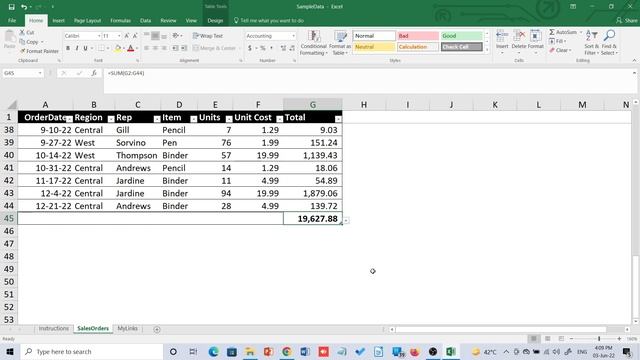Image resolution: width=640 pixels, height=360 pixels.
Task: Click the Insert Function fx icon
Action: pyautogui.click(x=94, y=73)
